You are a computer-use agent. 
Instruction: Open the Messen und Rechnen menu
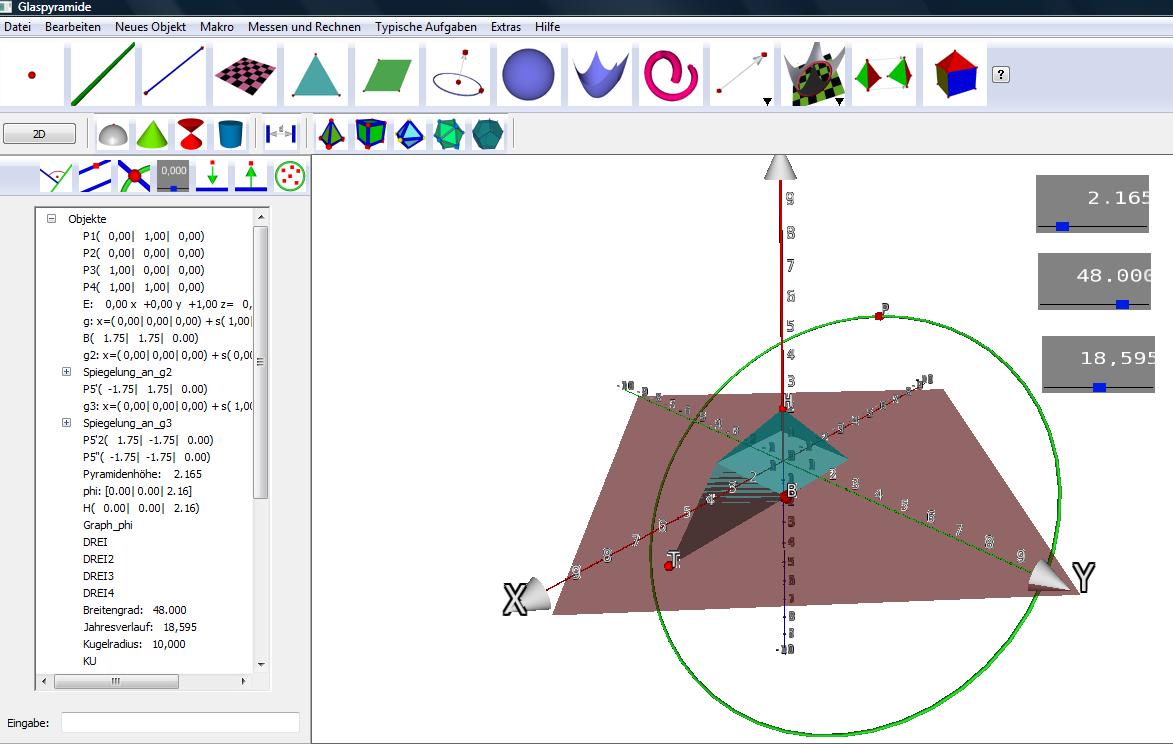point(304,27)
